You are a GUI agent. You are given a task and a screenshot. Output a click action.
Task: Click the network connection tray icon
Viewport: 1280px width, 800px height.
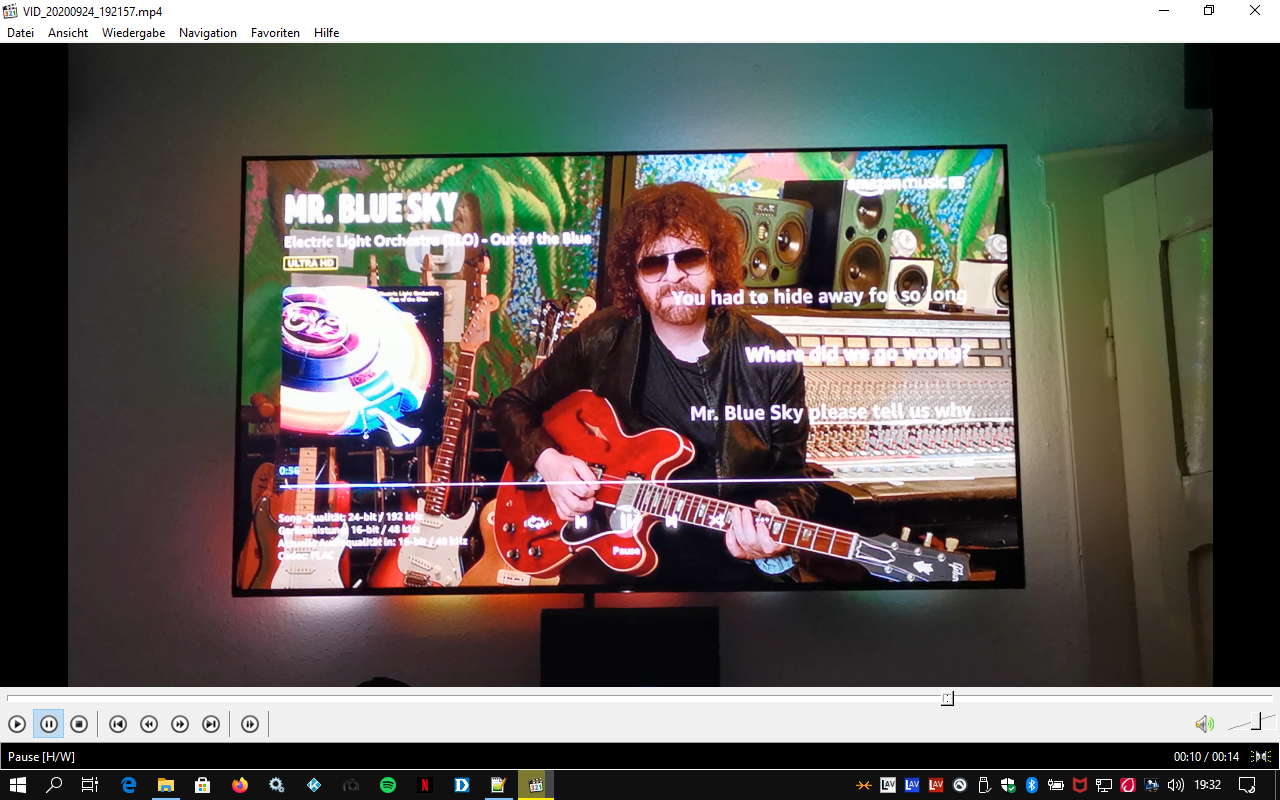point(1104,785)
